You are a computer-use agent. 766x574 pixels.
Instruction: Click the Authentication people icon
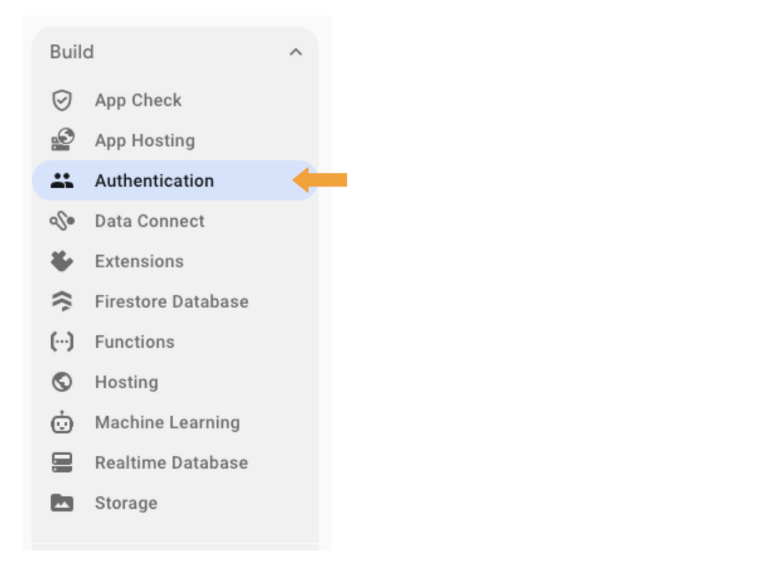pos(62,181)
